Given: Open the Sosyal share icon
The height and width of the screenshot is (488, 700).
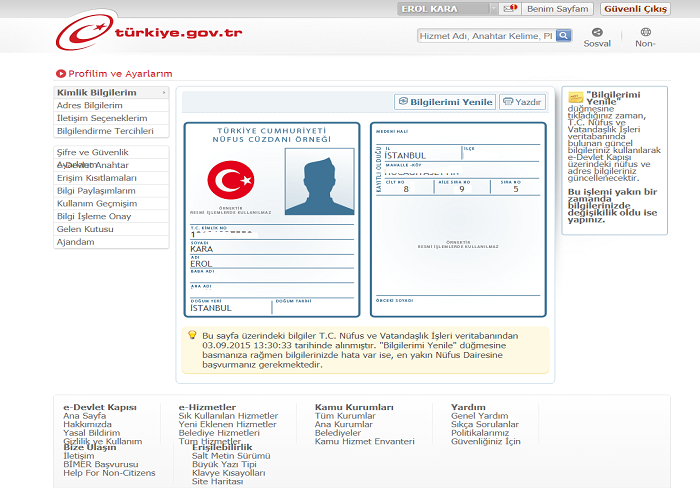Looking at the screenshot, I should [x=597, y=37].
